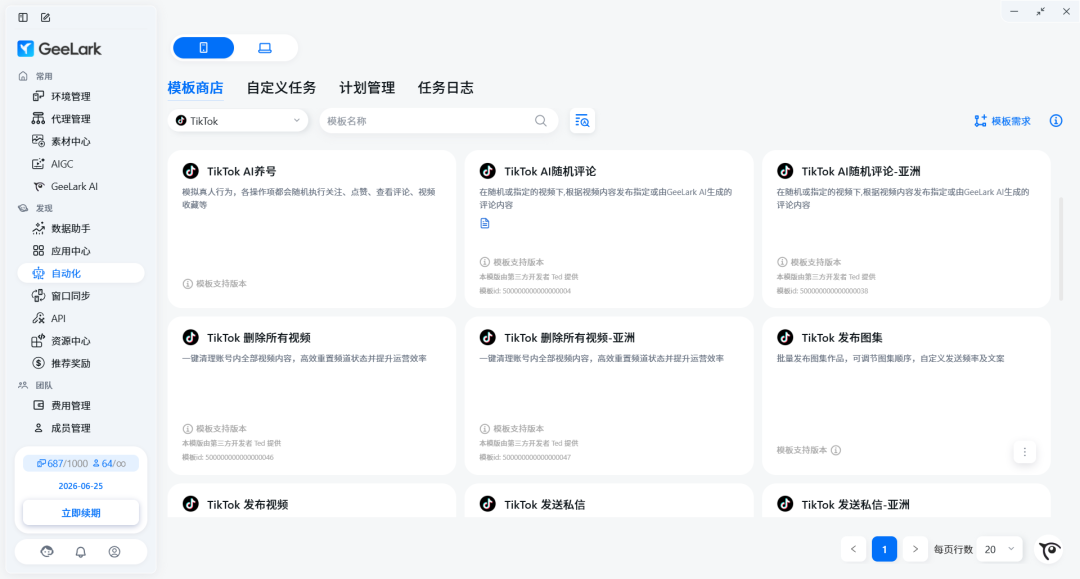Open GeeLark AI in the sidebar

click(81, 187)
